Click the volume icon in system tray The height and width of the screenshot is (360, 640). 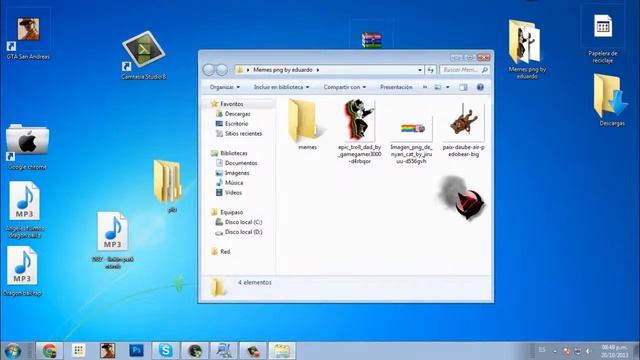click(588, 351)
